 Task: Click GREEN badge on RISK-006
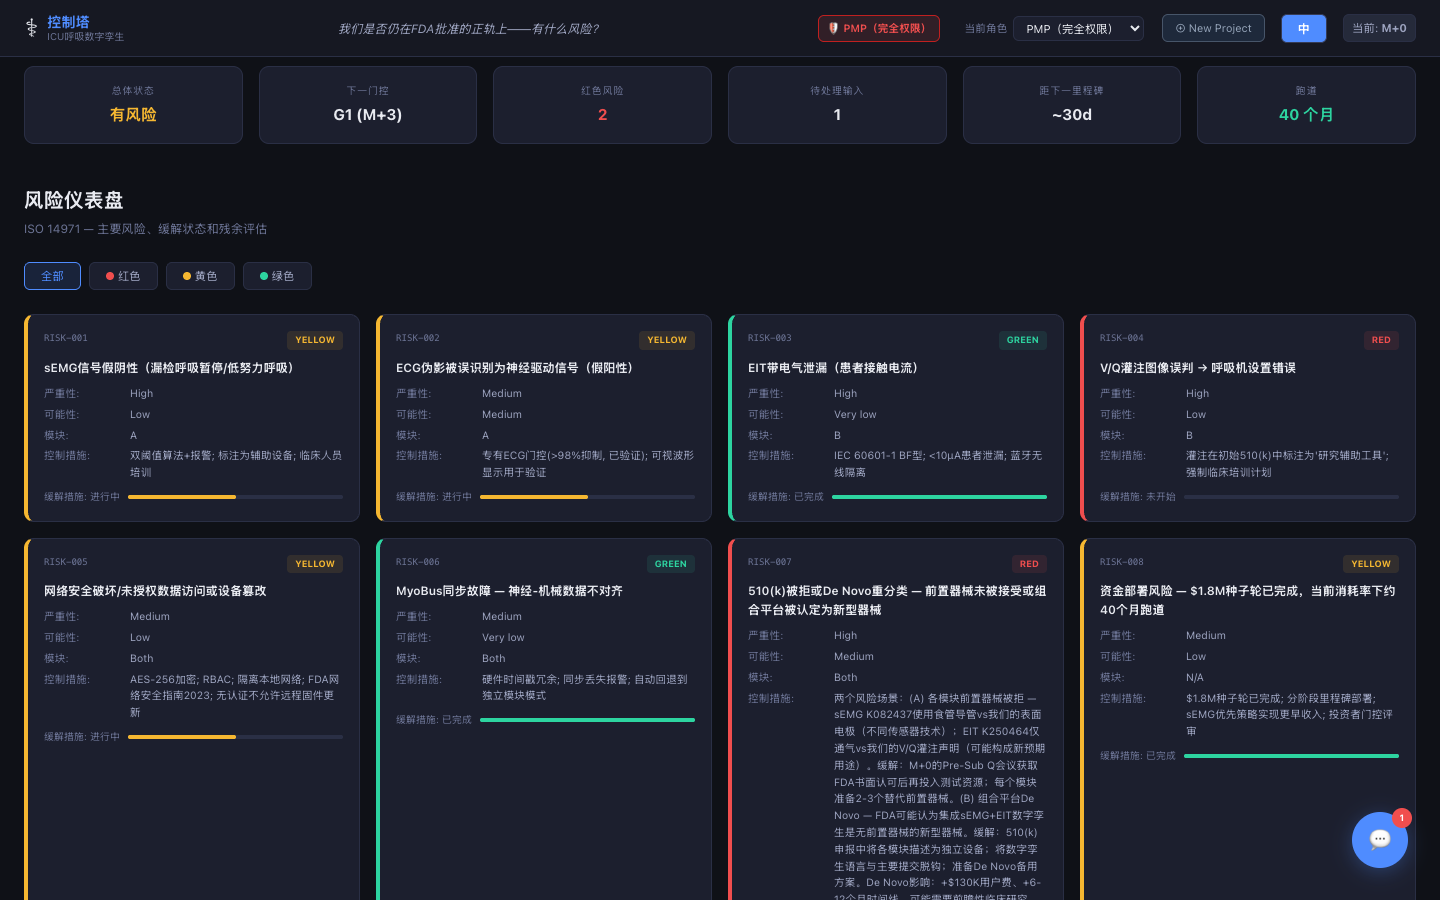[x=670, y=564]
